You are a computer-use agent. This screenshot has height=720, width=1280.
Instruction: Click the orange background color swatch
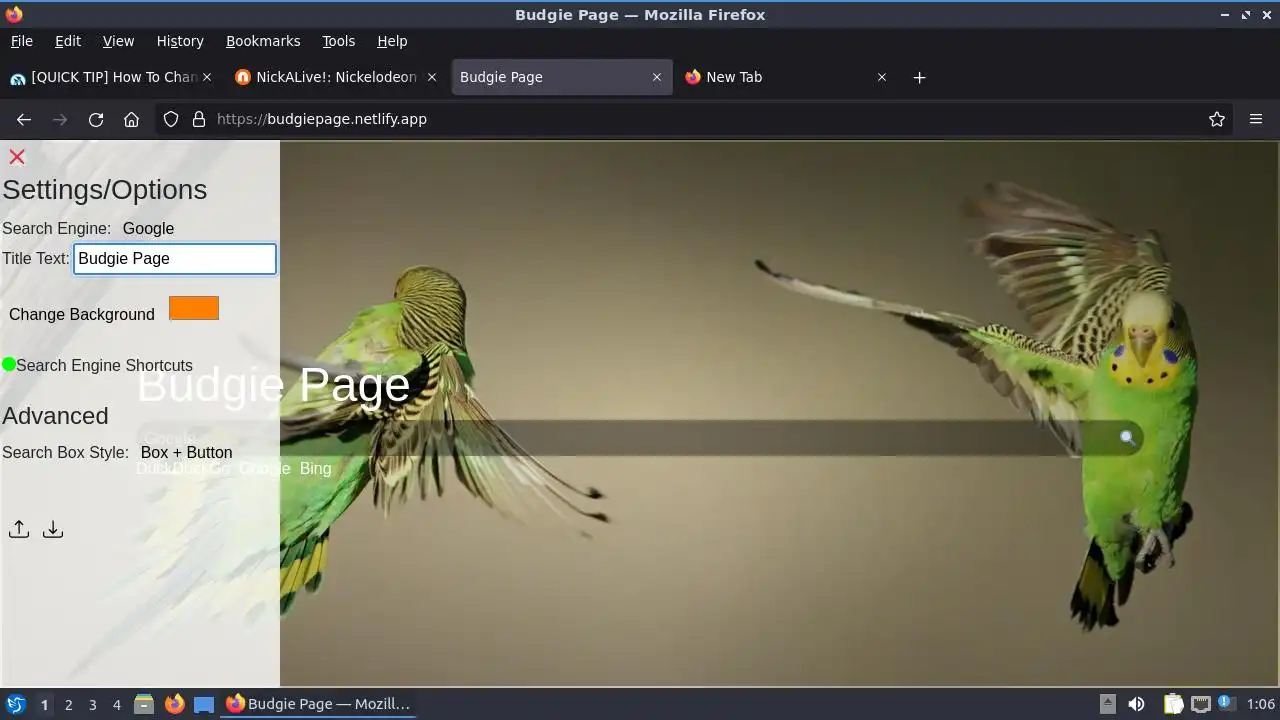click(194, 308)
